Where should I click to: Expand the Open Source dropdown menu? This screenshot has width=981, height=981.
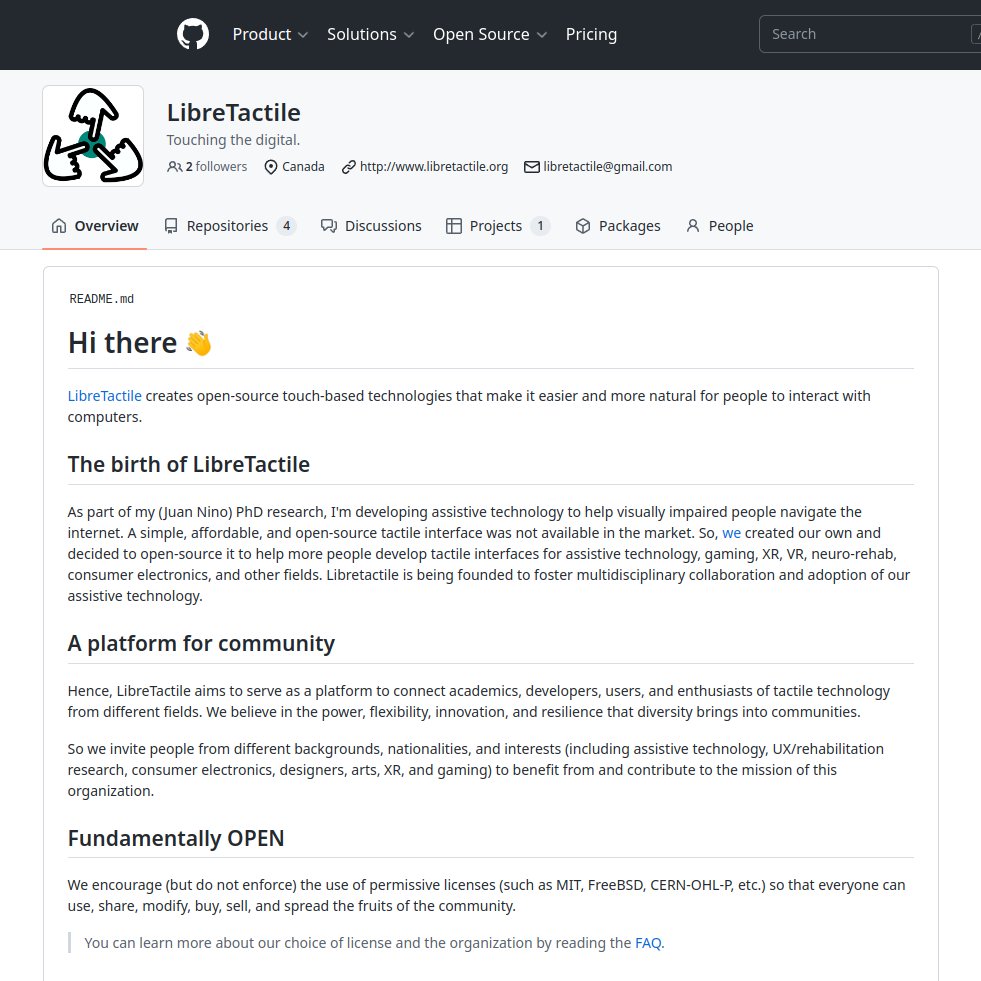pos(490,34)
